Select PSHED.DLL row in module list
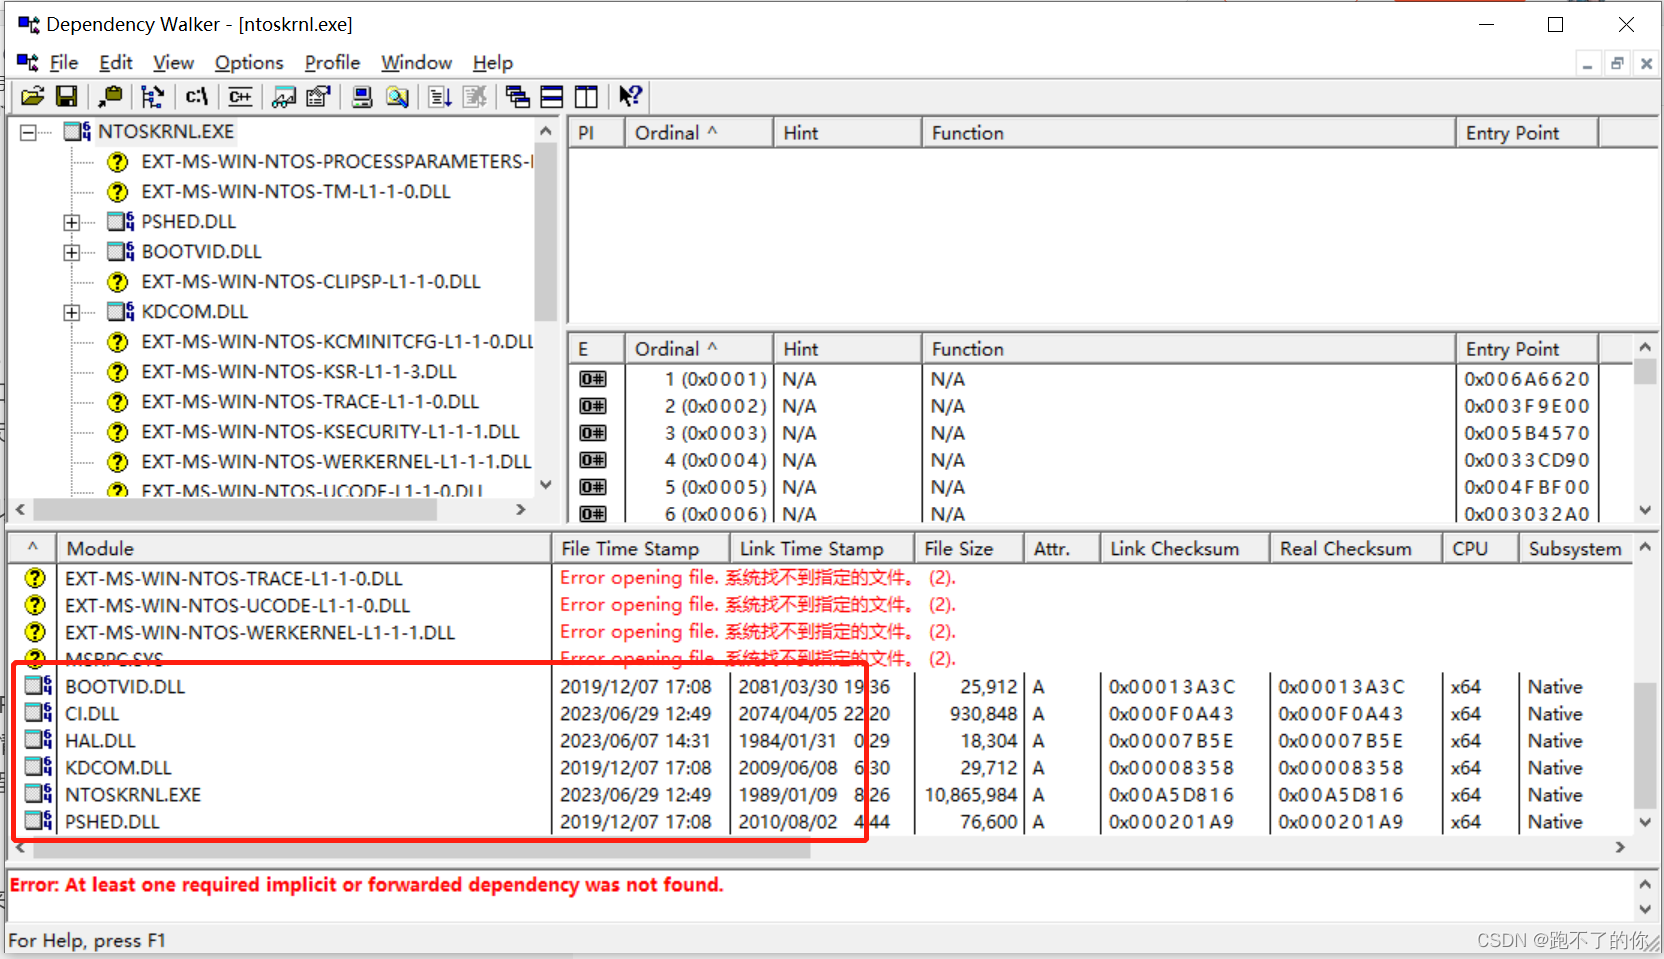Screen dimensions: 1664x959 821,821
